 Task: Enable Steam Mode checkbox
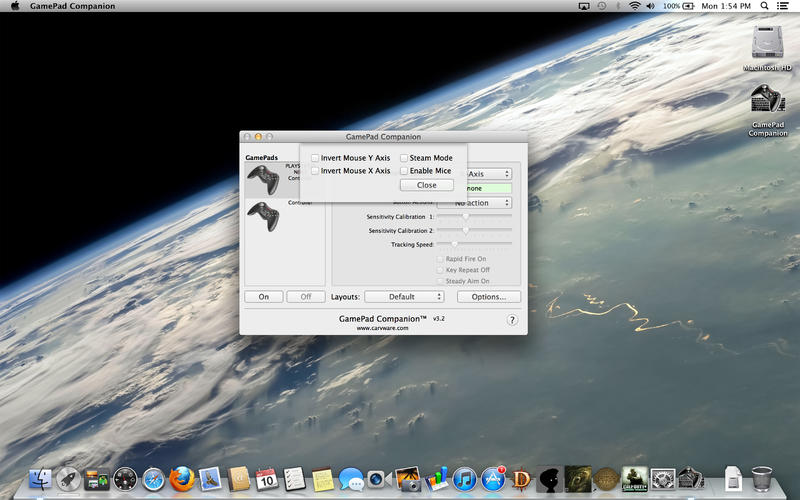pyautogui.click(x=404, y=158)
